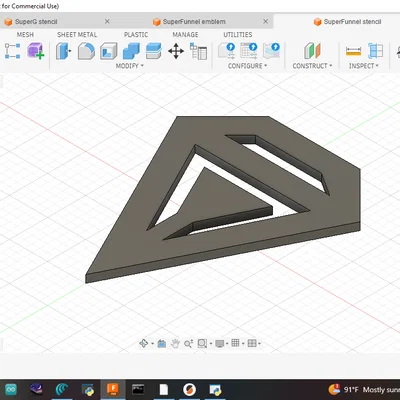Screen dimensions: 400x400
Task: Select the Shell tool
Action: 109,51
